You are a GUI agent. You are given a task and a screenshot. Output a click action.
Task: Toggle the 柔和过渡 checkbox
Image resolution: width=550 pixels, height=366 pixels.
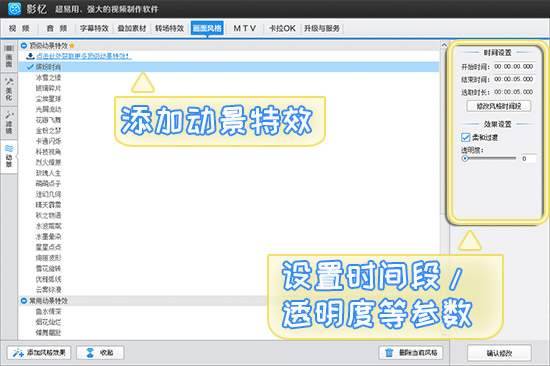(x=465, y=137)
